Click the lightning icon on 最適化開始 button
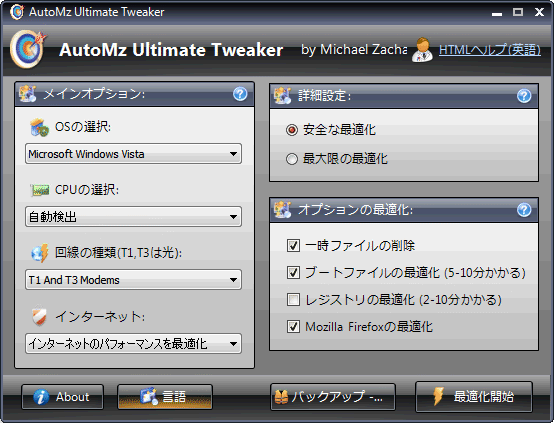The image size is (554, 423). [x=438, y=396]
